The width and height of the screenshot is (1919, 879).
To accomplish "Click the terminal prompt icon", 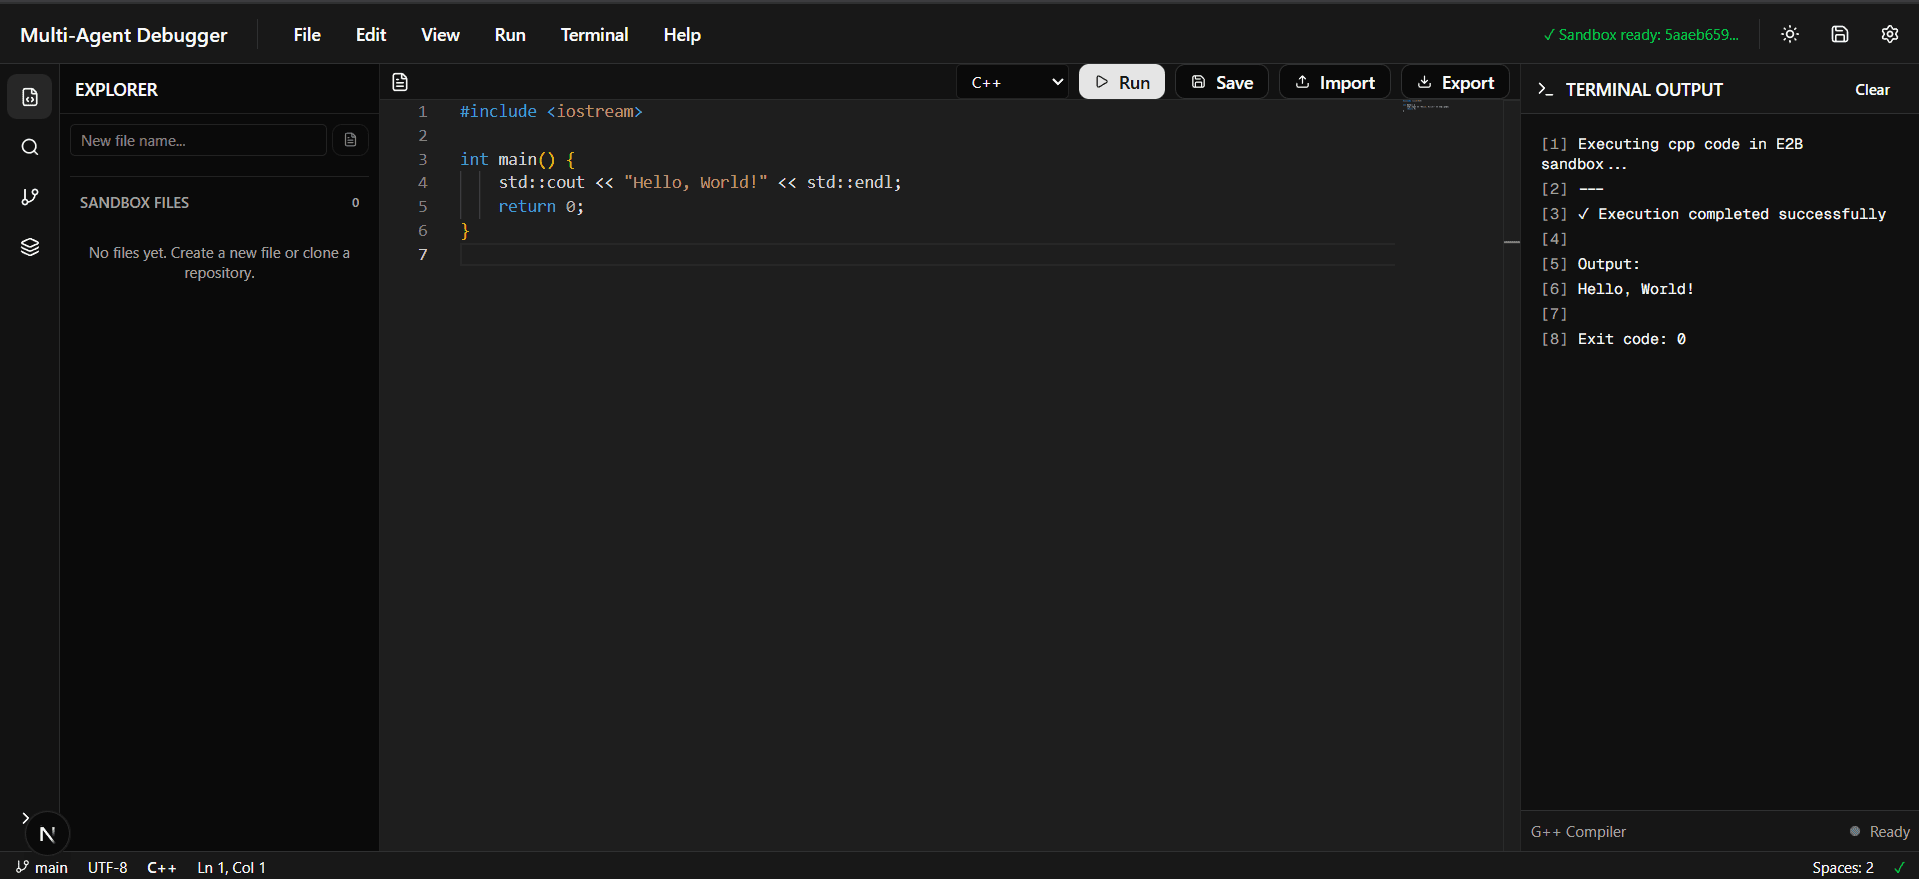I will [1545, 89].
